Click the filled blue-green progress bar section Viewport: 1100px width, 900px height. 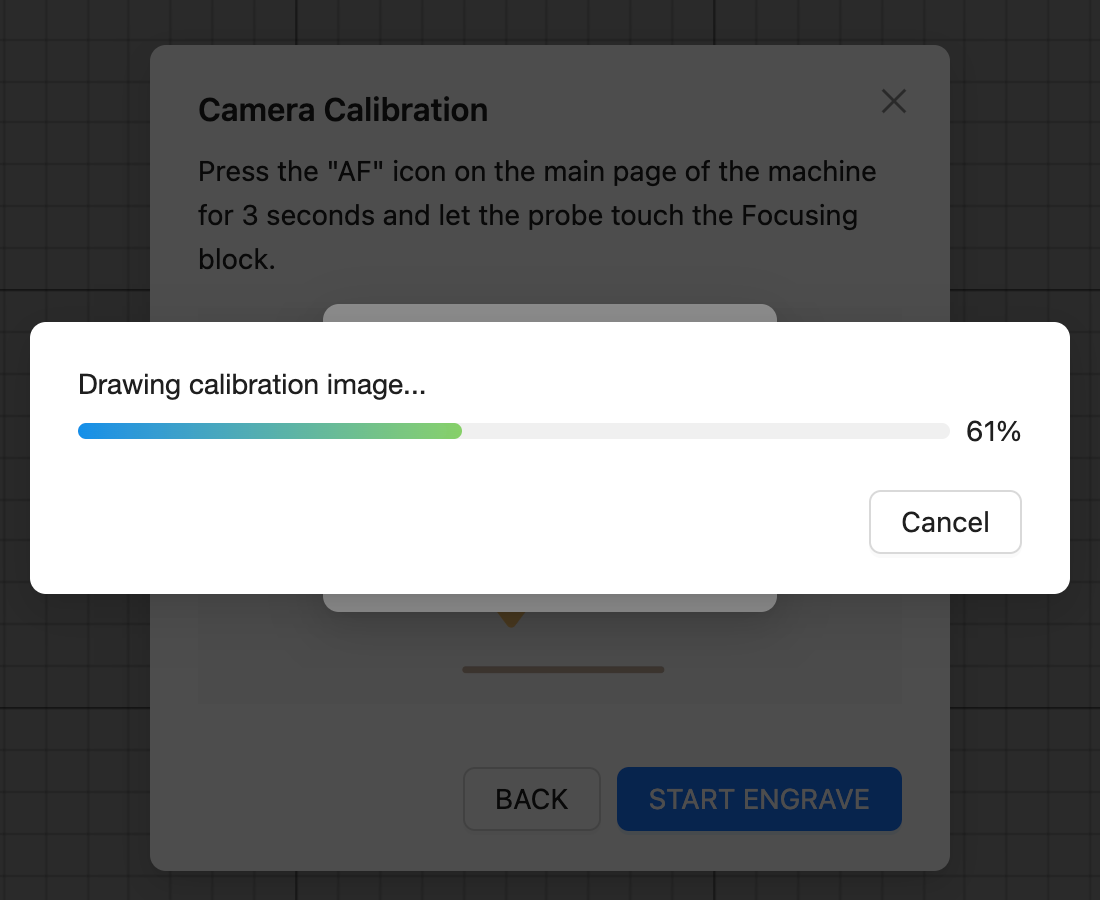point(270,431)
